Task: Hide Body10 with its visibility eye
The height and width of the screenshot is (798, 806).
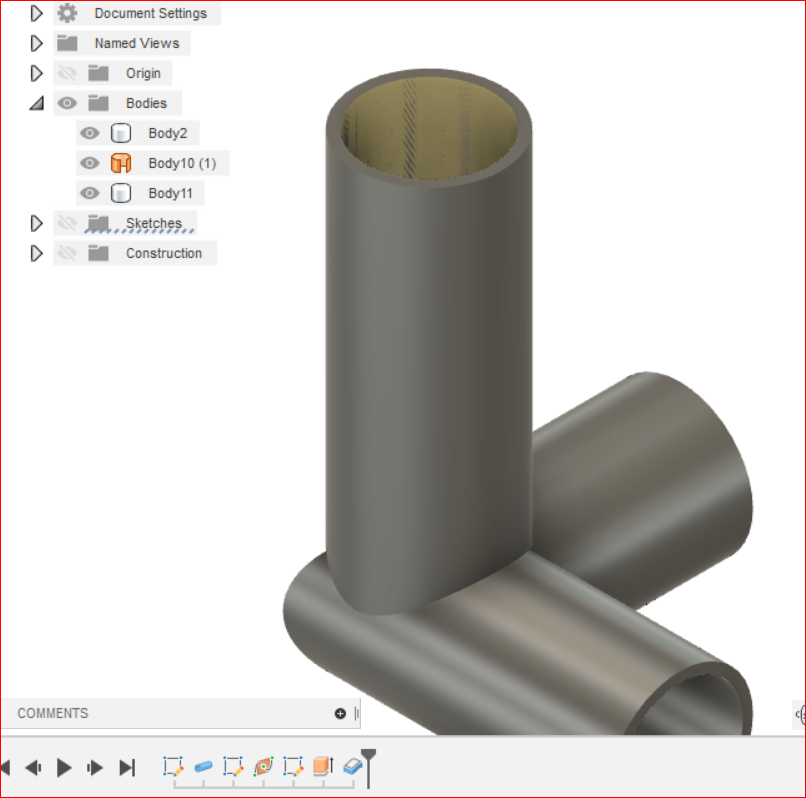Action: coord(89,162)
